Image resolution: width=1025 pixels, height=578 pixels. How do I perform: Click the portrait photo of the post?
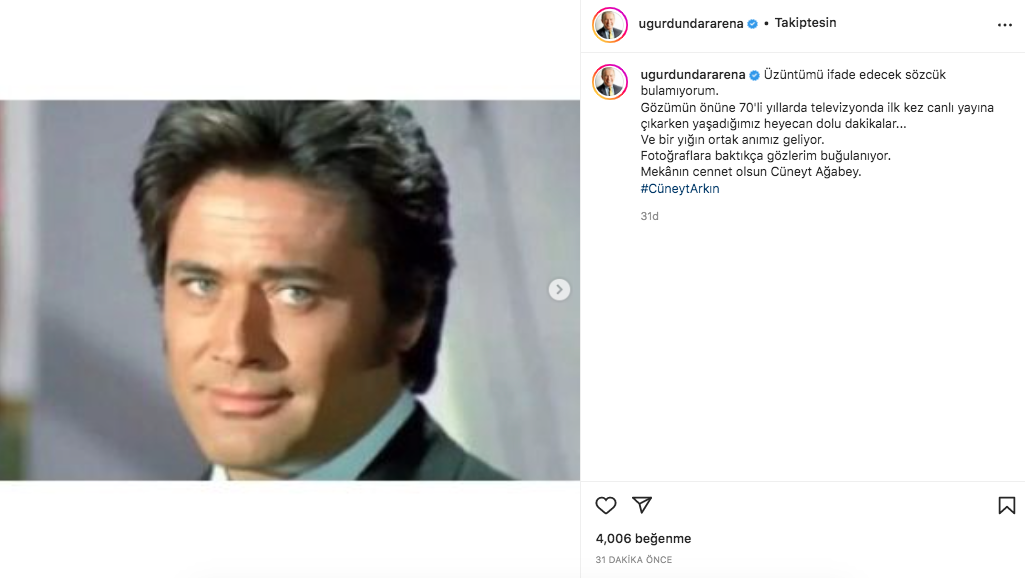point(290,290)
